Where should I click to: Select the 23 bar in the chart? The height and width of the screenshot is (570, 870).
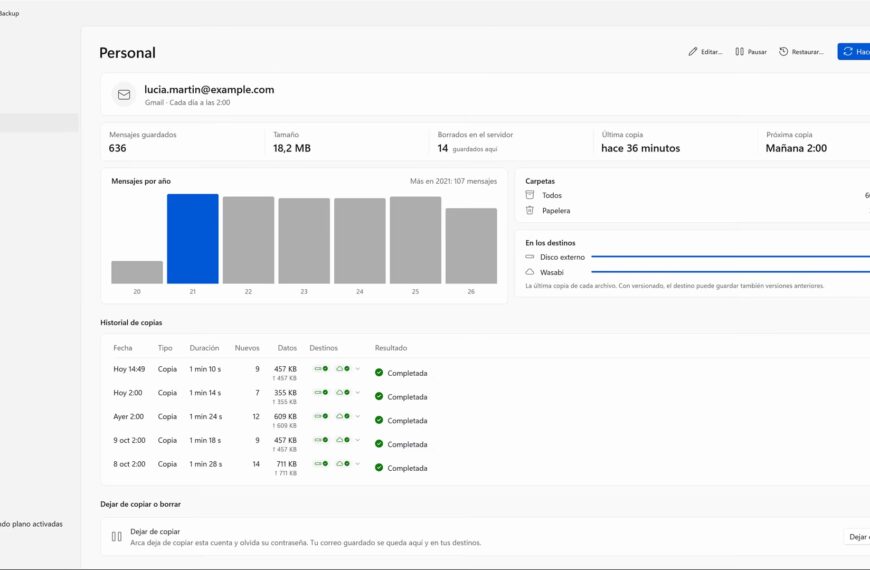(x=304, y=241)
